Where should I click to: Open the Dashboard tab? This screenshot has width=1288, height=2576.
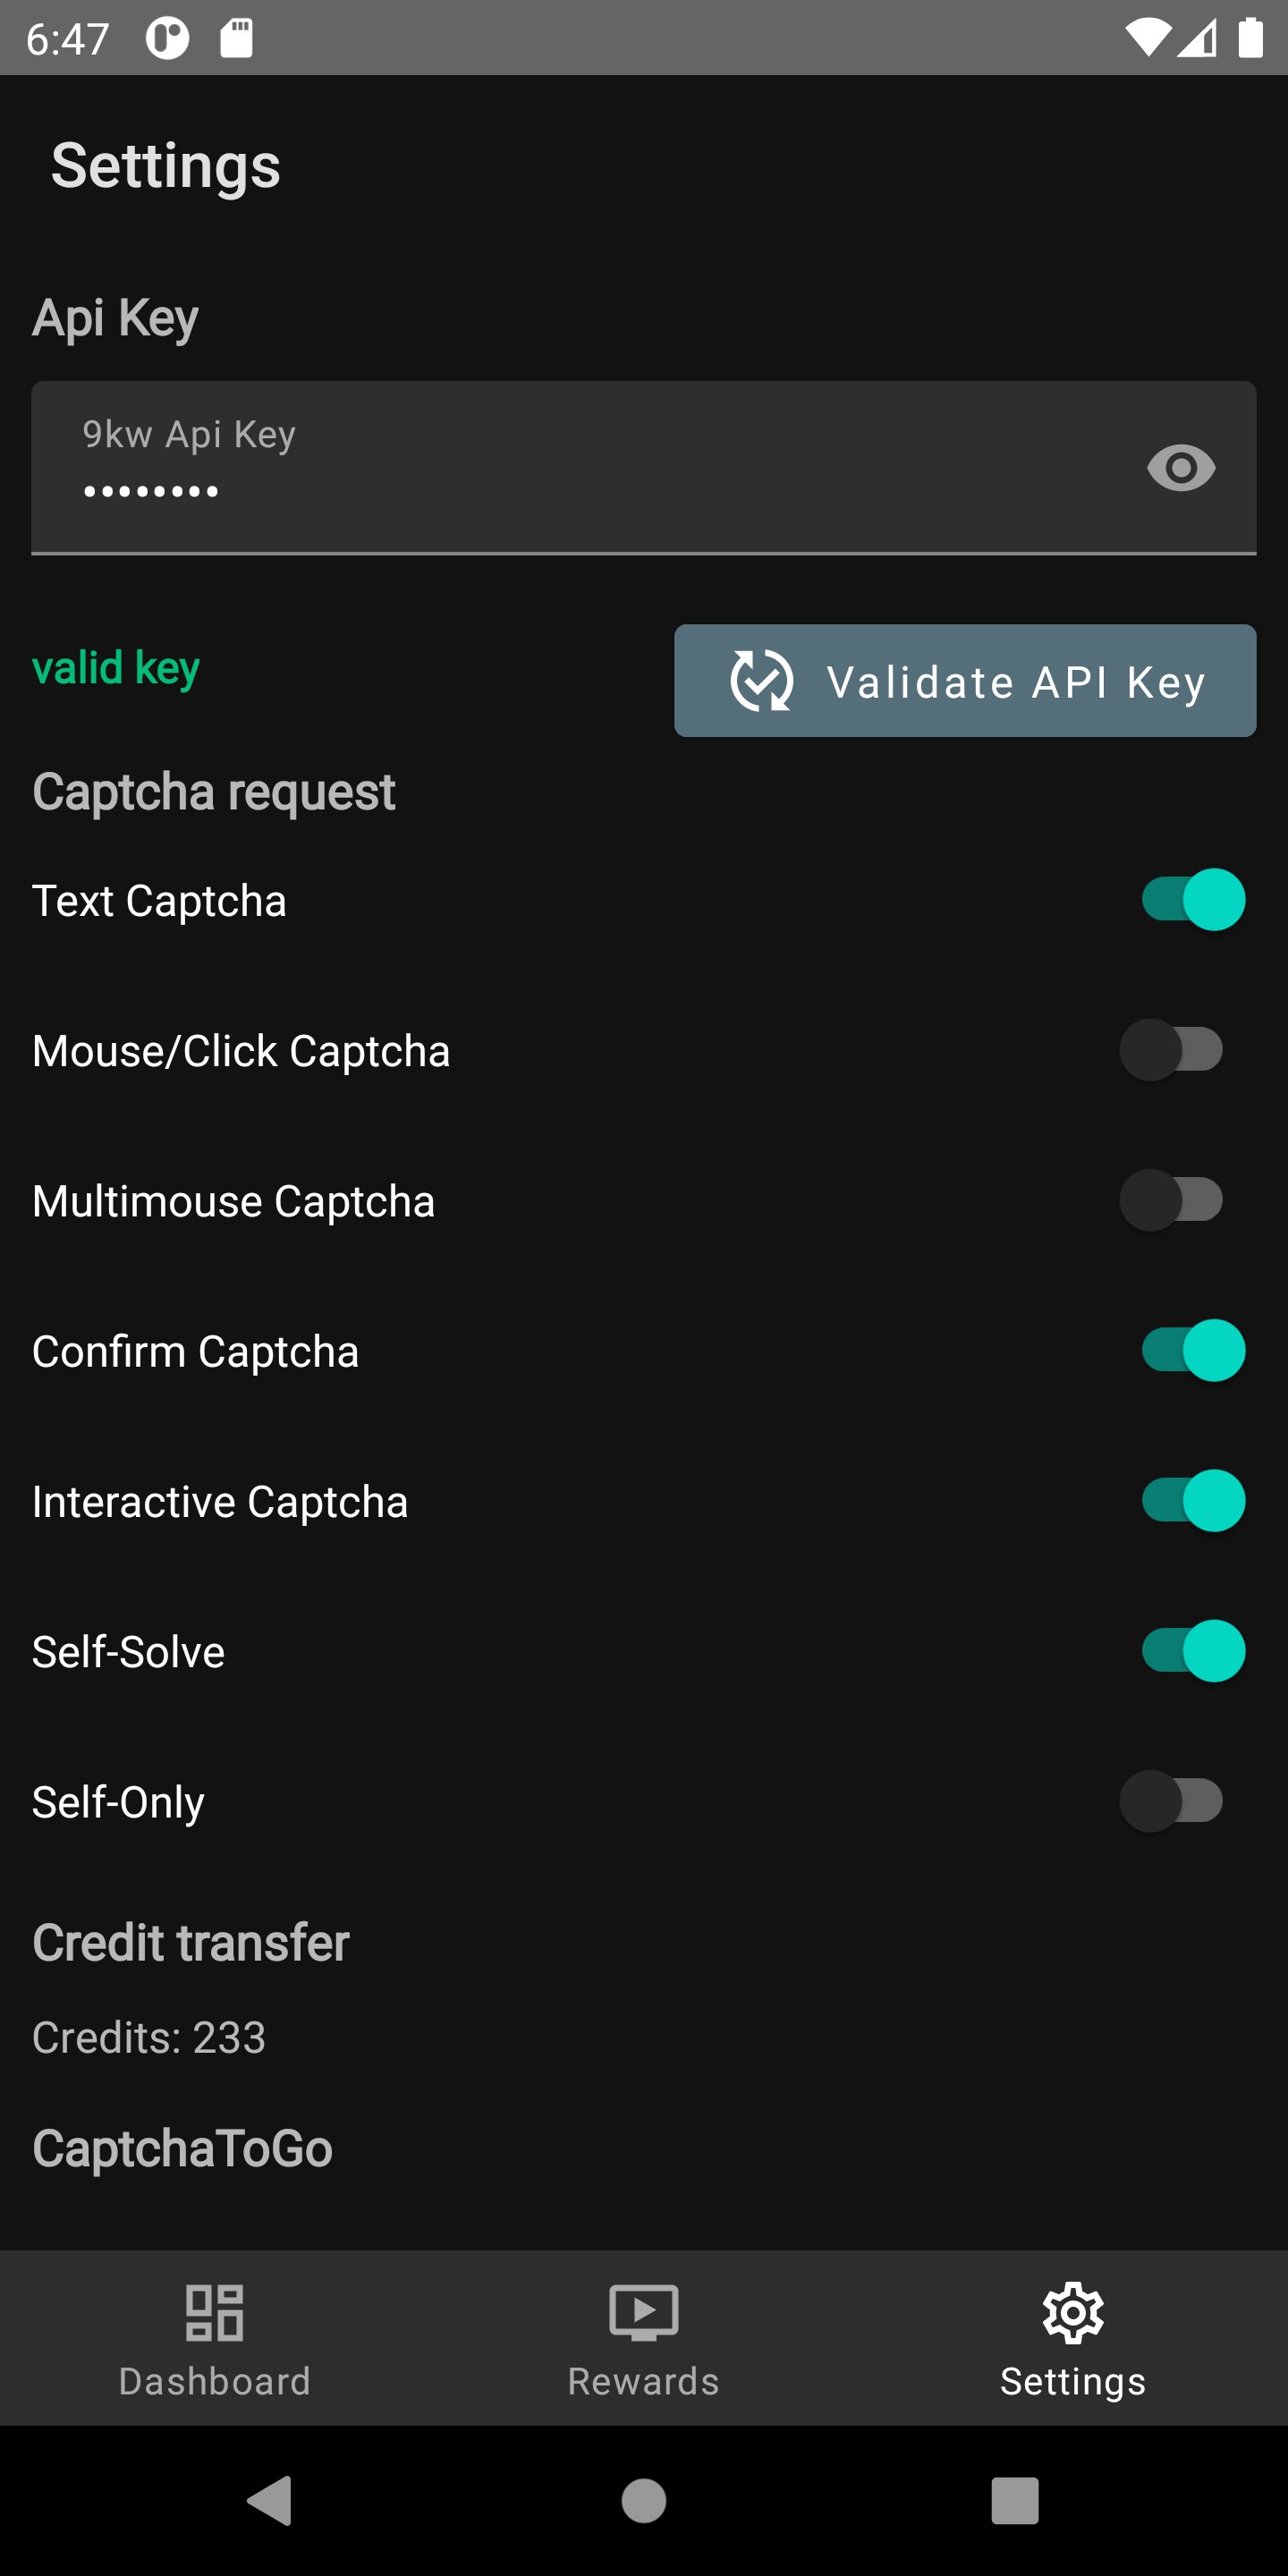(x=214, y=2338)
